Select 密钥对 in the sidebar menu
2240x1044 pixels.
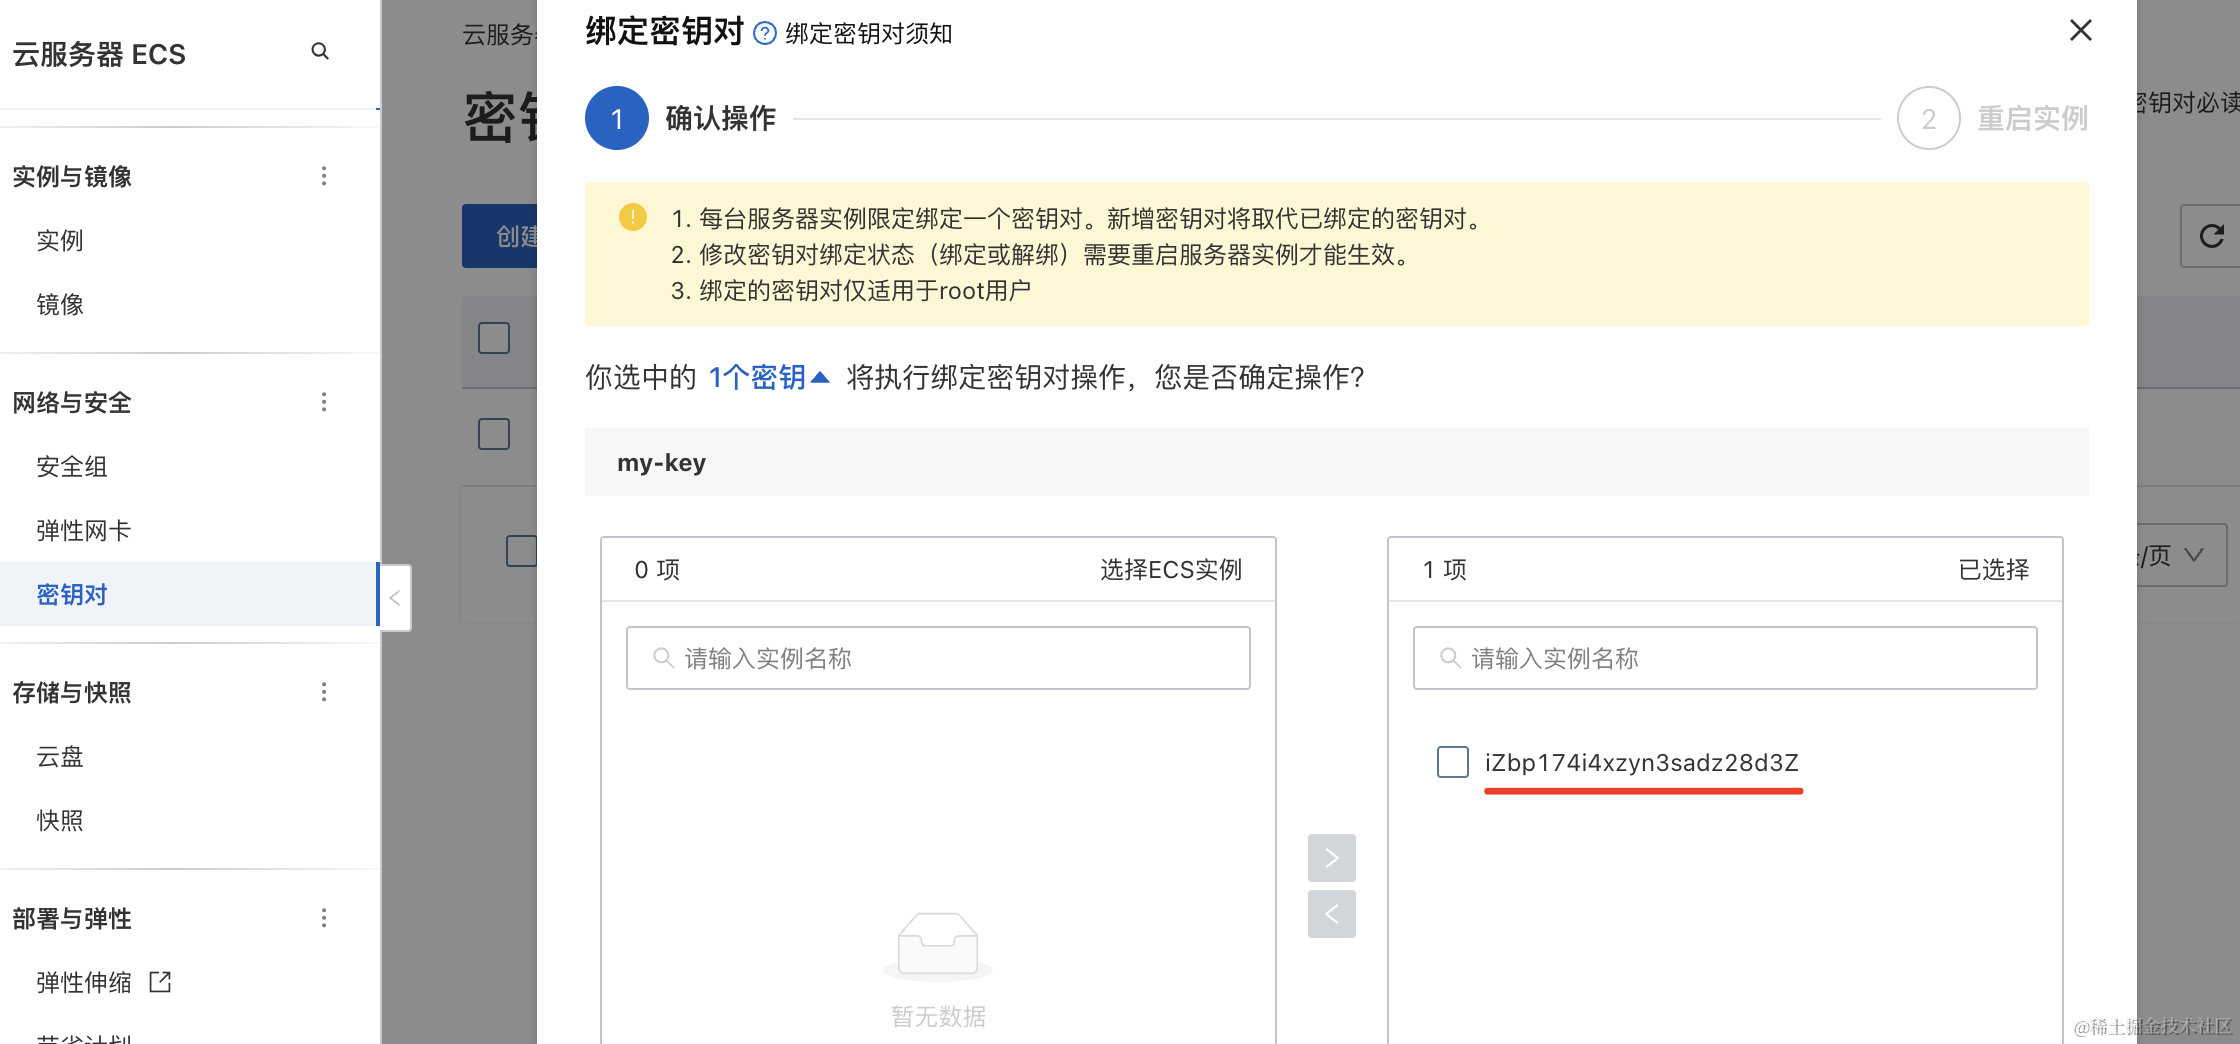point(72,595)
